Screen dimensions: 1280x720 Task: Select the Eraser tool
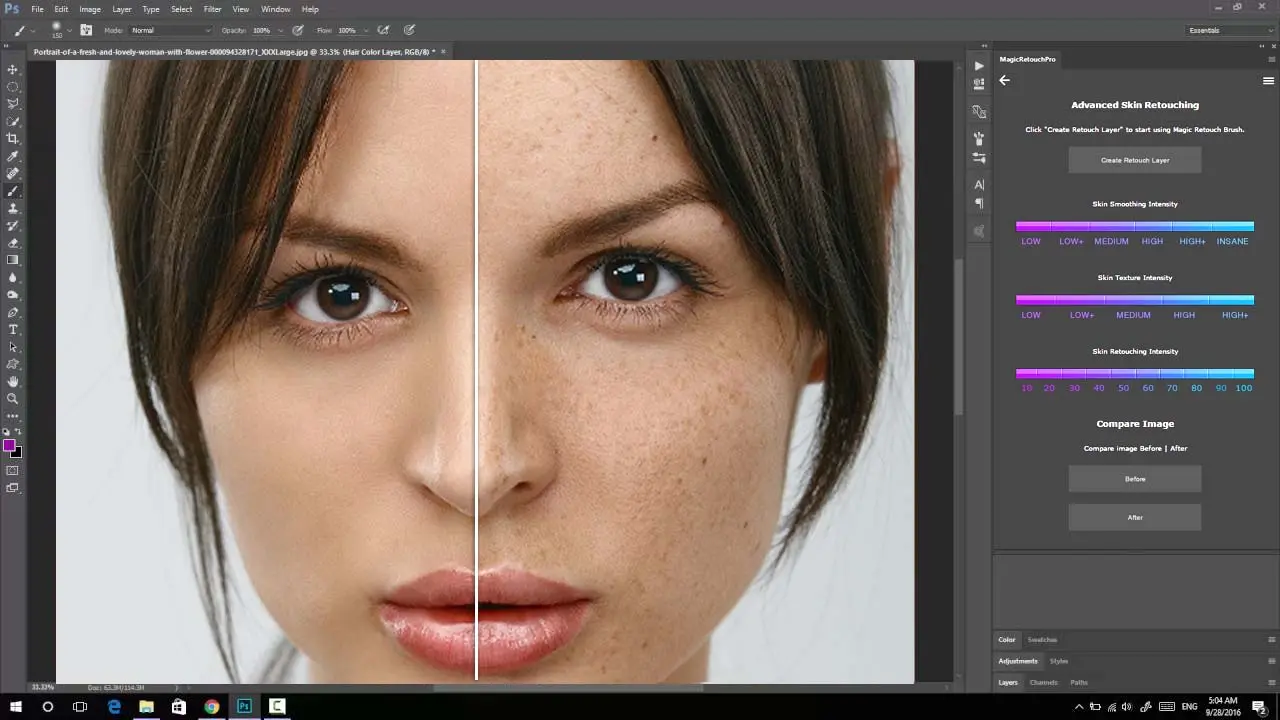click(13, 243)
